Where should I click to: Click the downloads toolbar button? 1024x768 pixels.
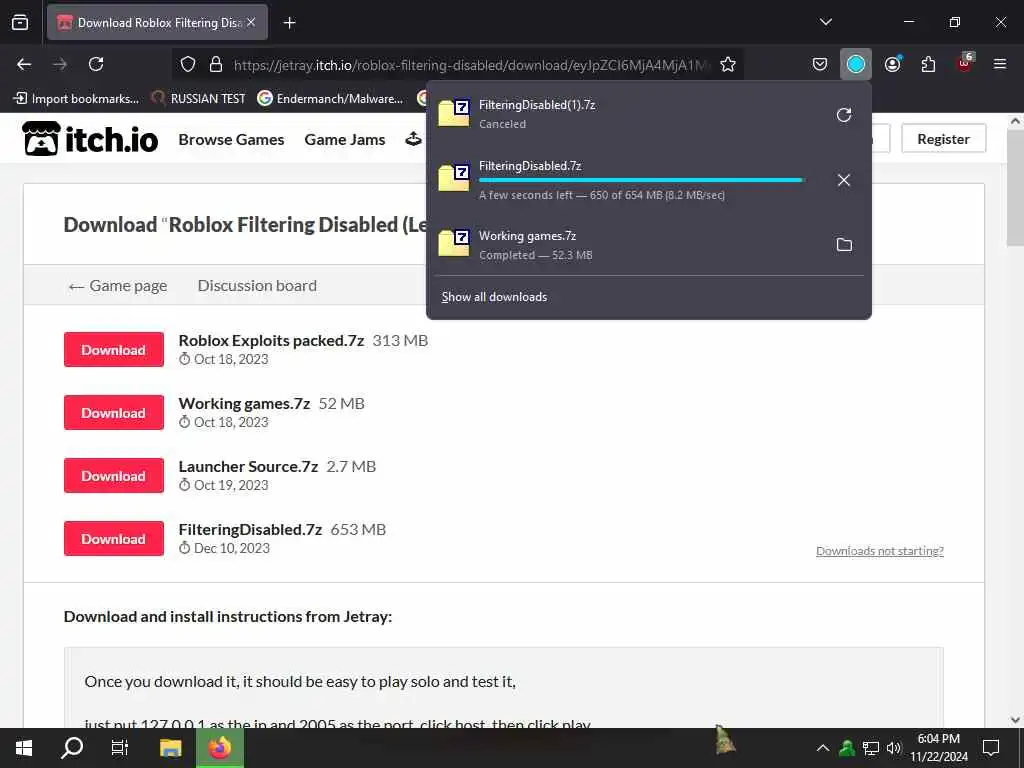pyautogui.click(x=856, y=64)
